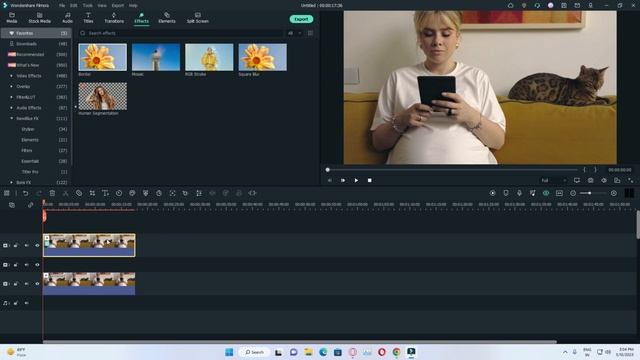Click the crop icon in timeline toolbar

[92, 193]
